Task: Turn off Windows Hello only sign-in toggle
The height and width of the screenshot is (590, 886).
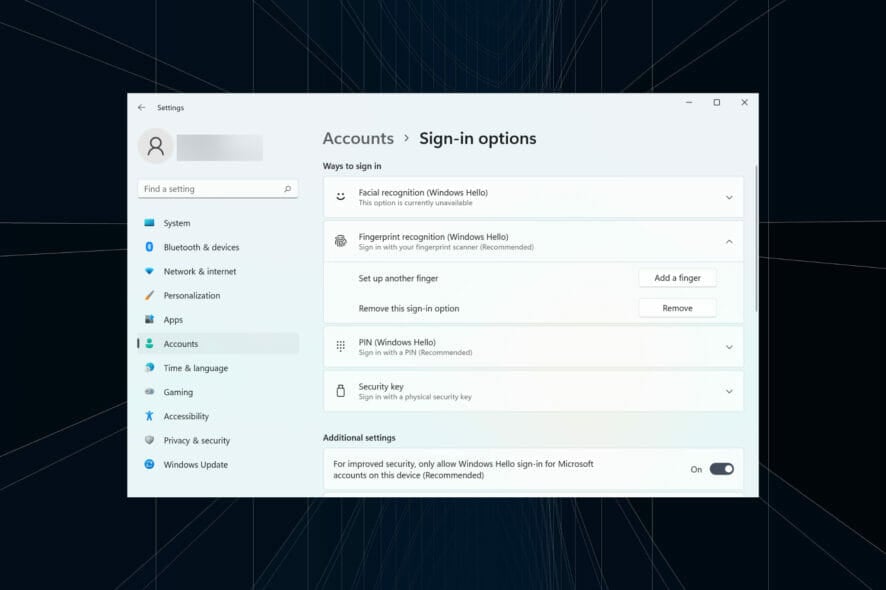Action: [x=722, y=469]
